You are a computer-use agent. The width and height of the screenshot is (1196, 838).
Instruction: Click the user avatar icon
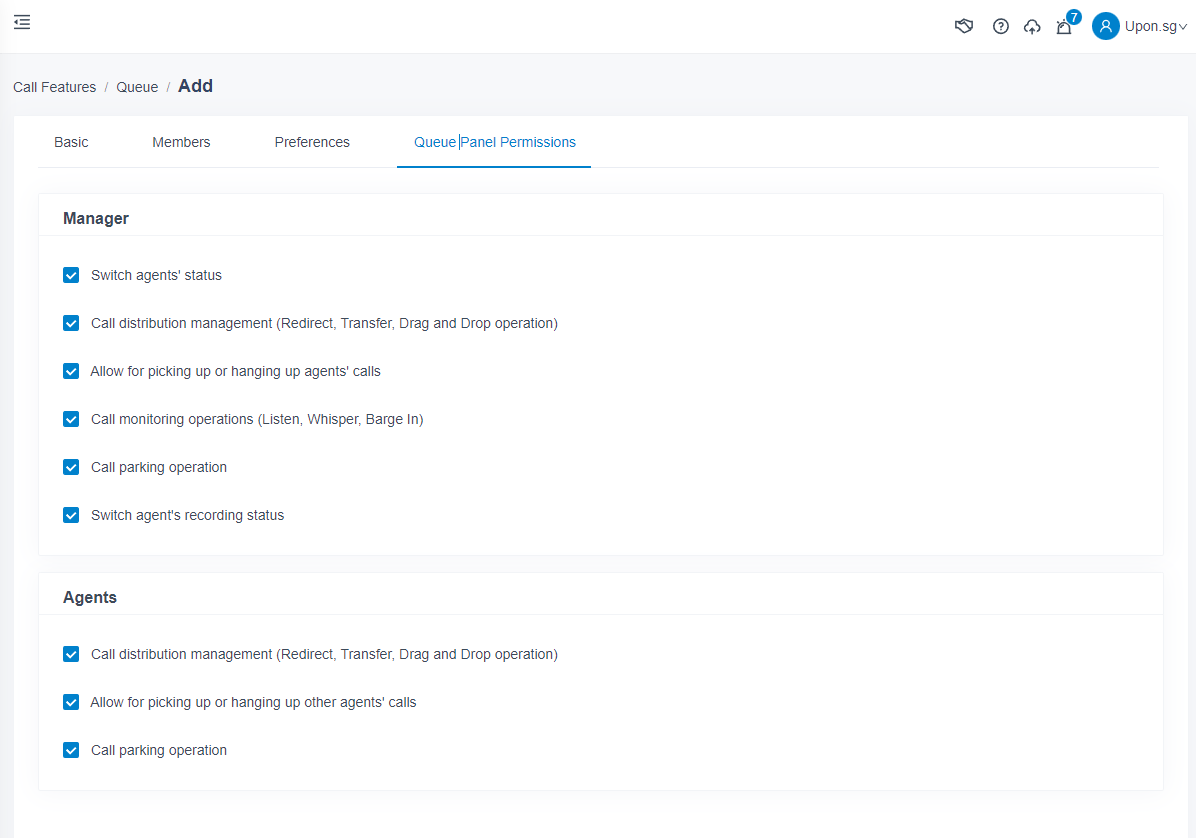pyautogui.click(x=1105, y=26)
